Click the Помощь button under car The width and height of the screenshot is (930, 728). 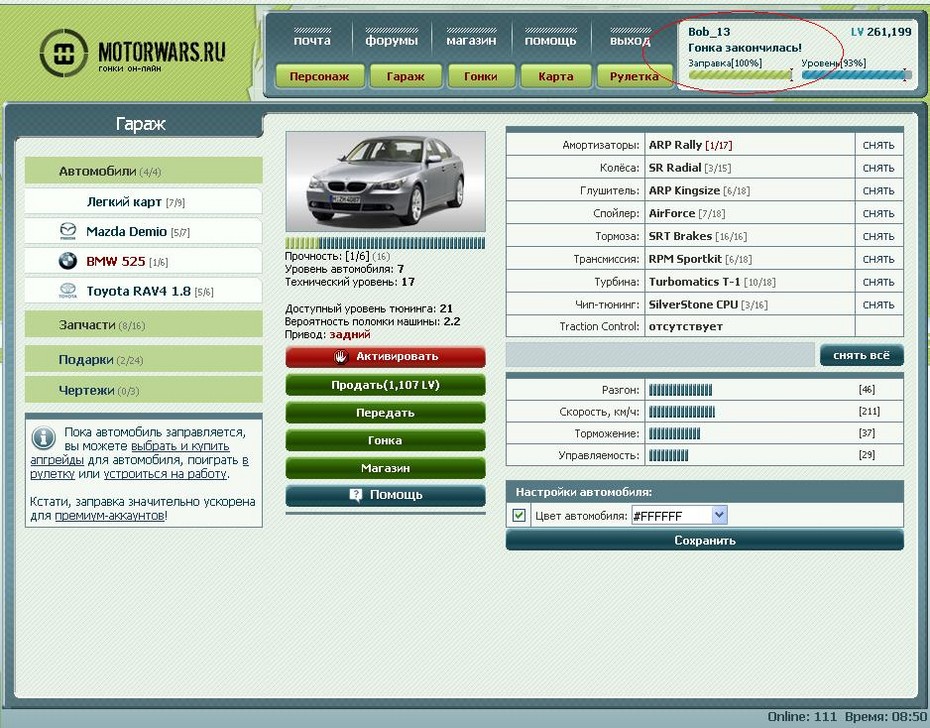pos(386,495)
